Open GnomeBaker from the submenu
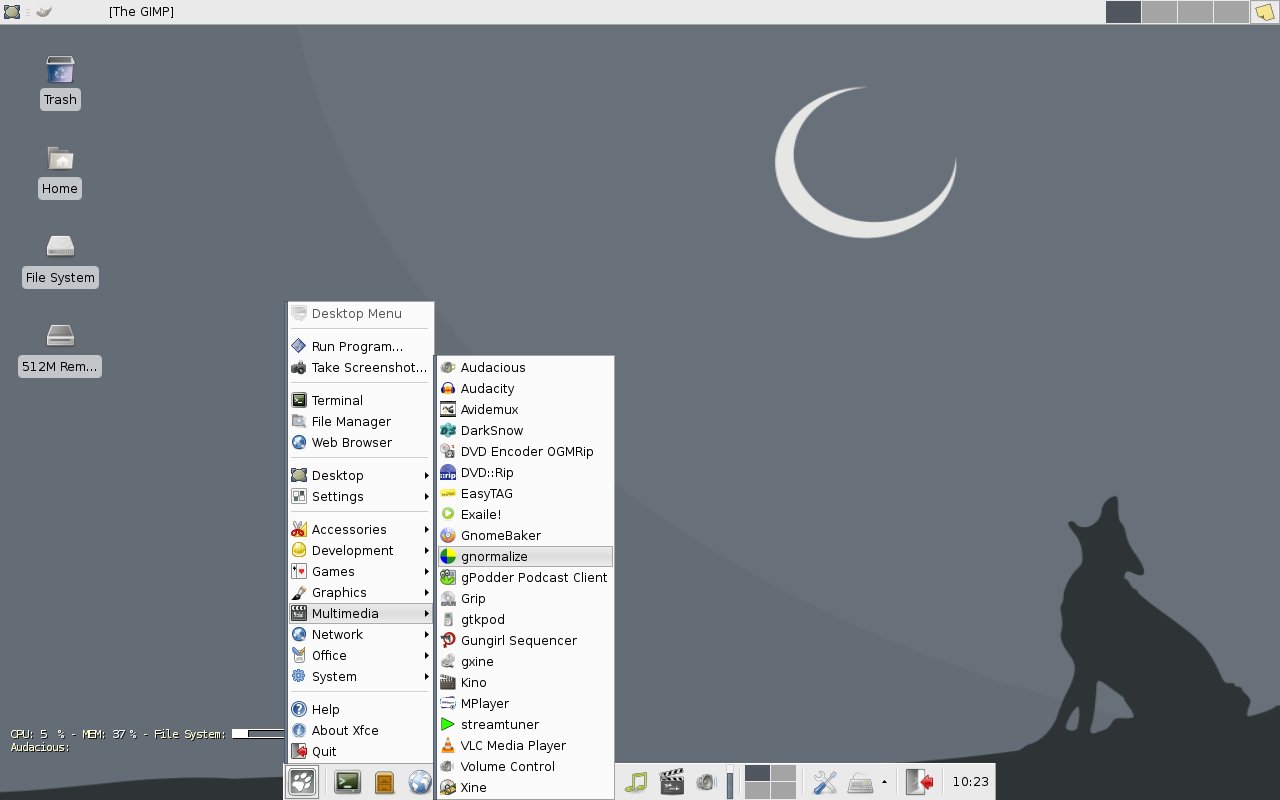 pos(525,535)
